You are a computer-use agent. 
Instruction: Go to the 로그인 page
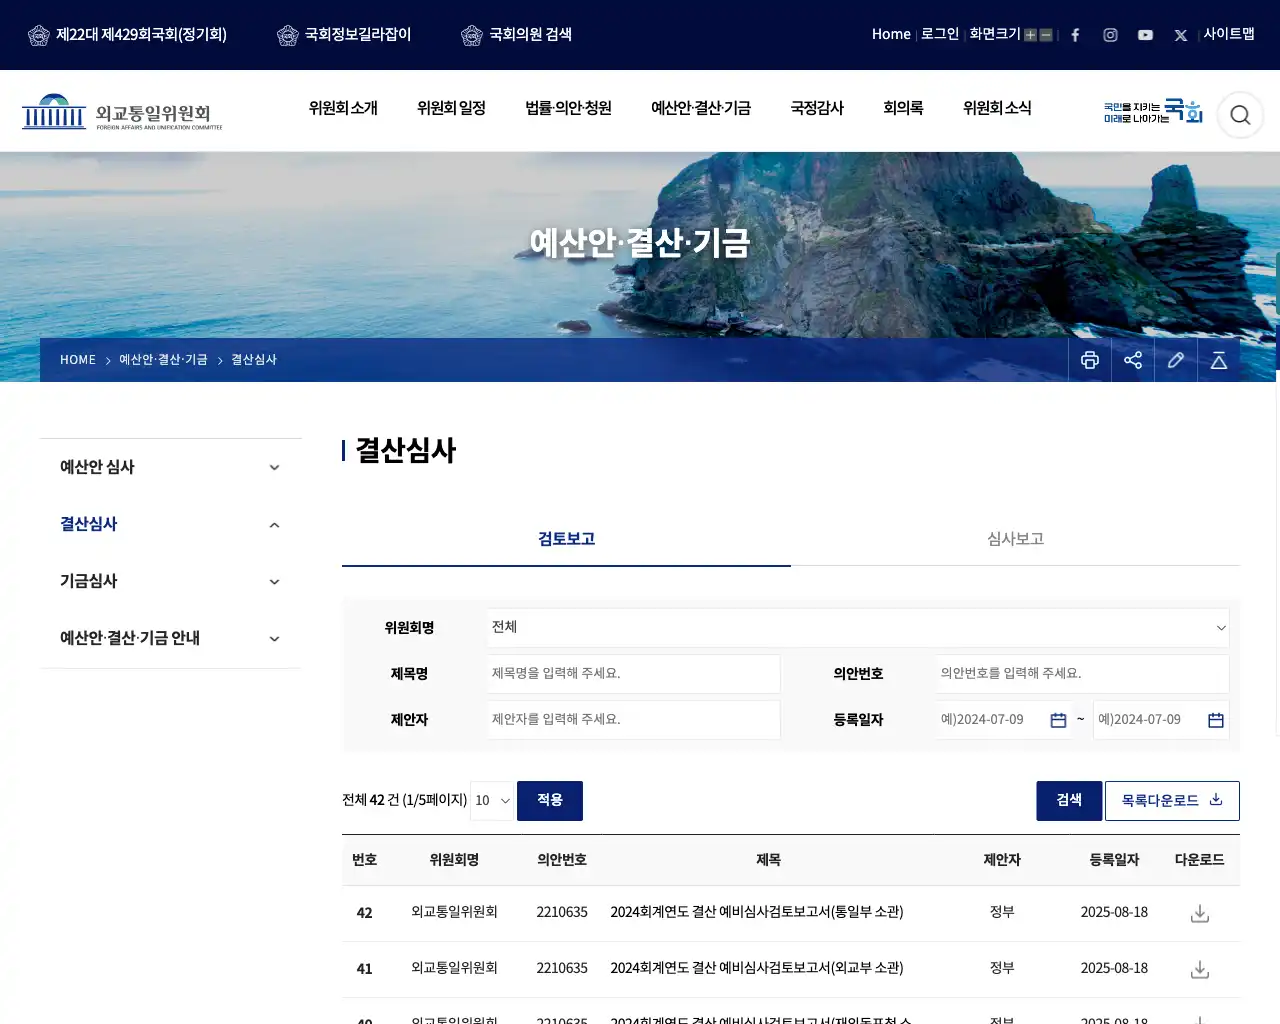(x=940, y=34)
